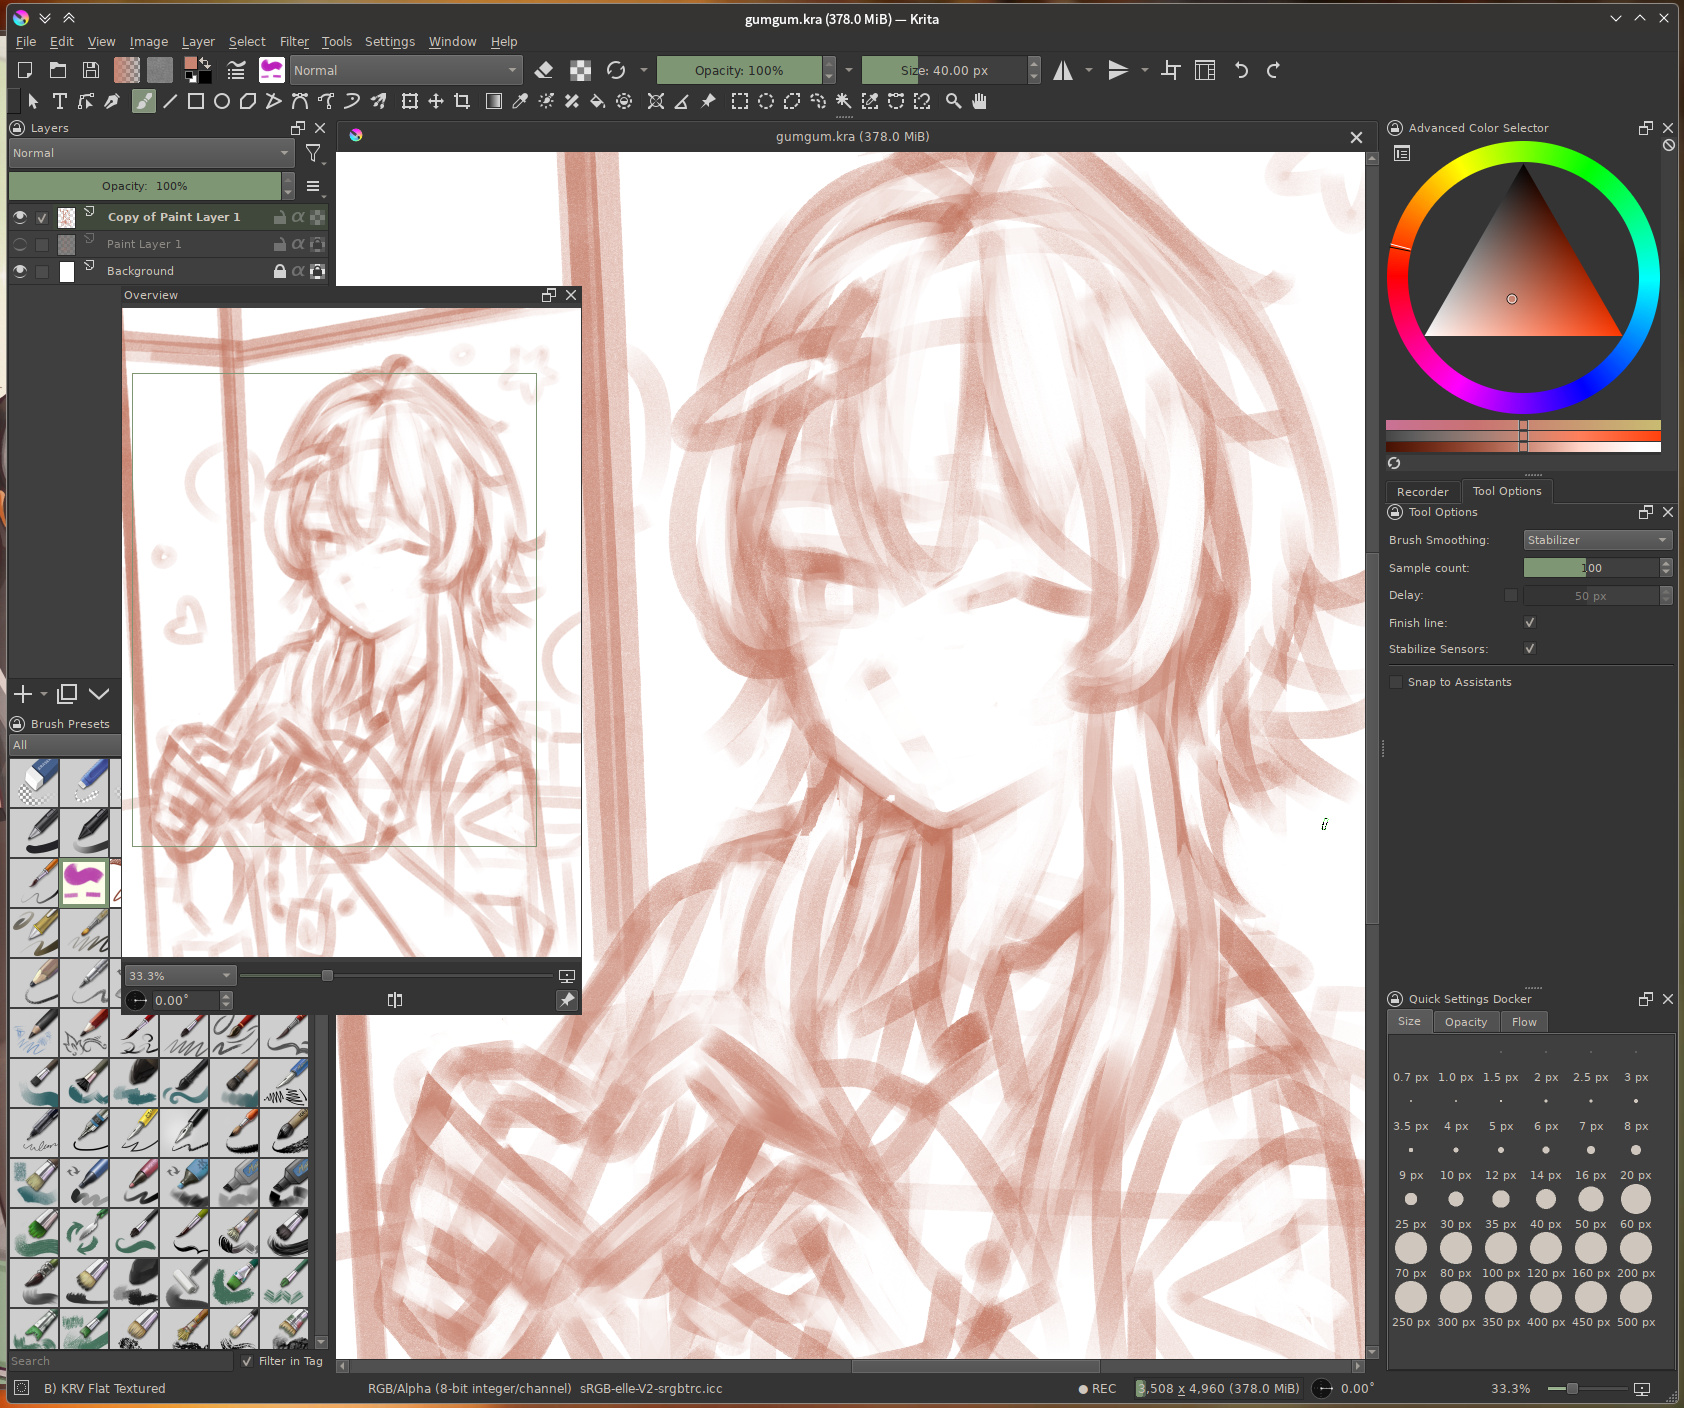Uncheck the Finish line checkbox
Screen dimensions: 1684x1408
(1530, 623)
